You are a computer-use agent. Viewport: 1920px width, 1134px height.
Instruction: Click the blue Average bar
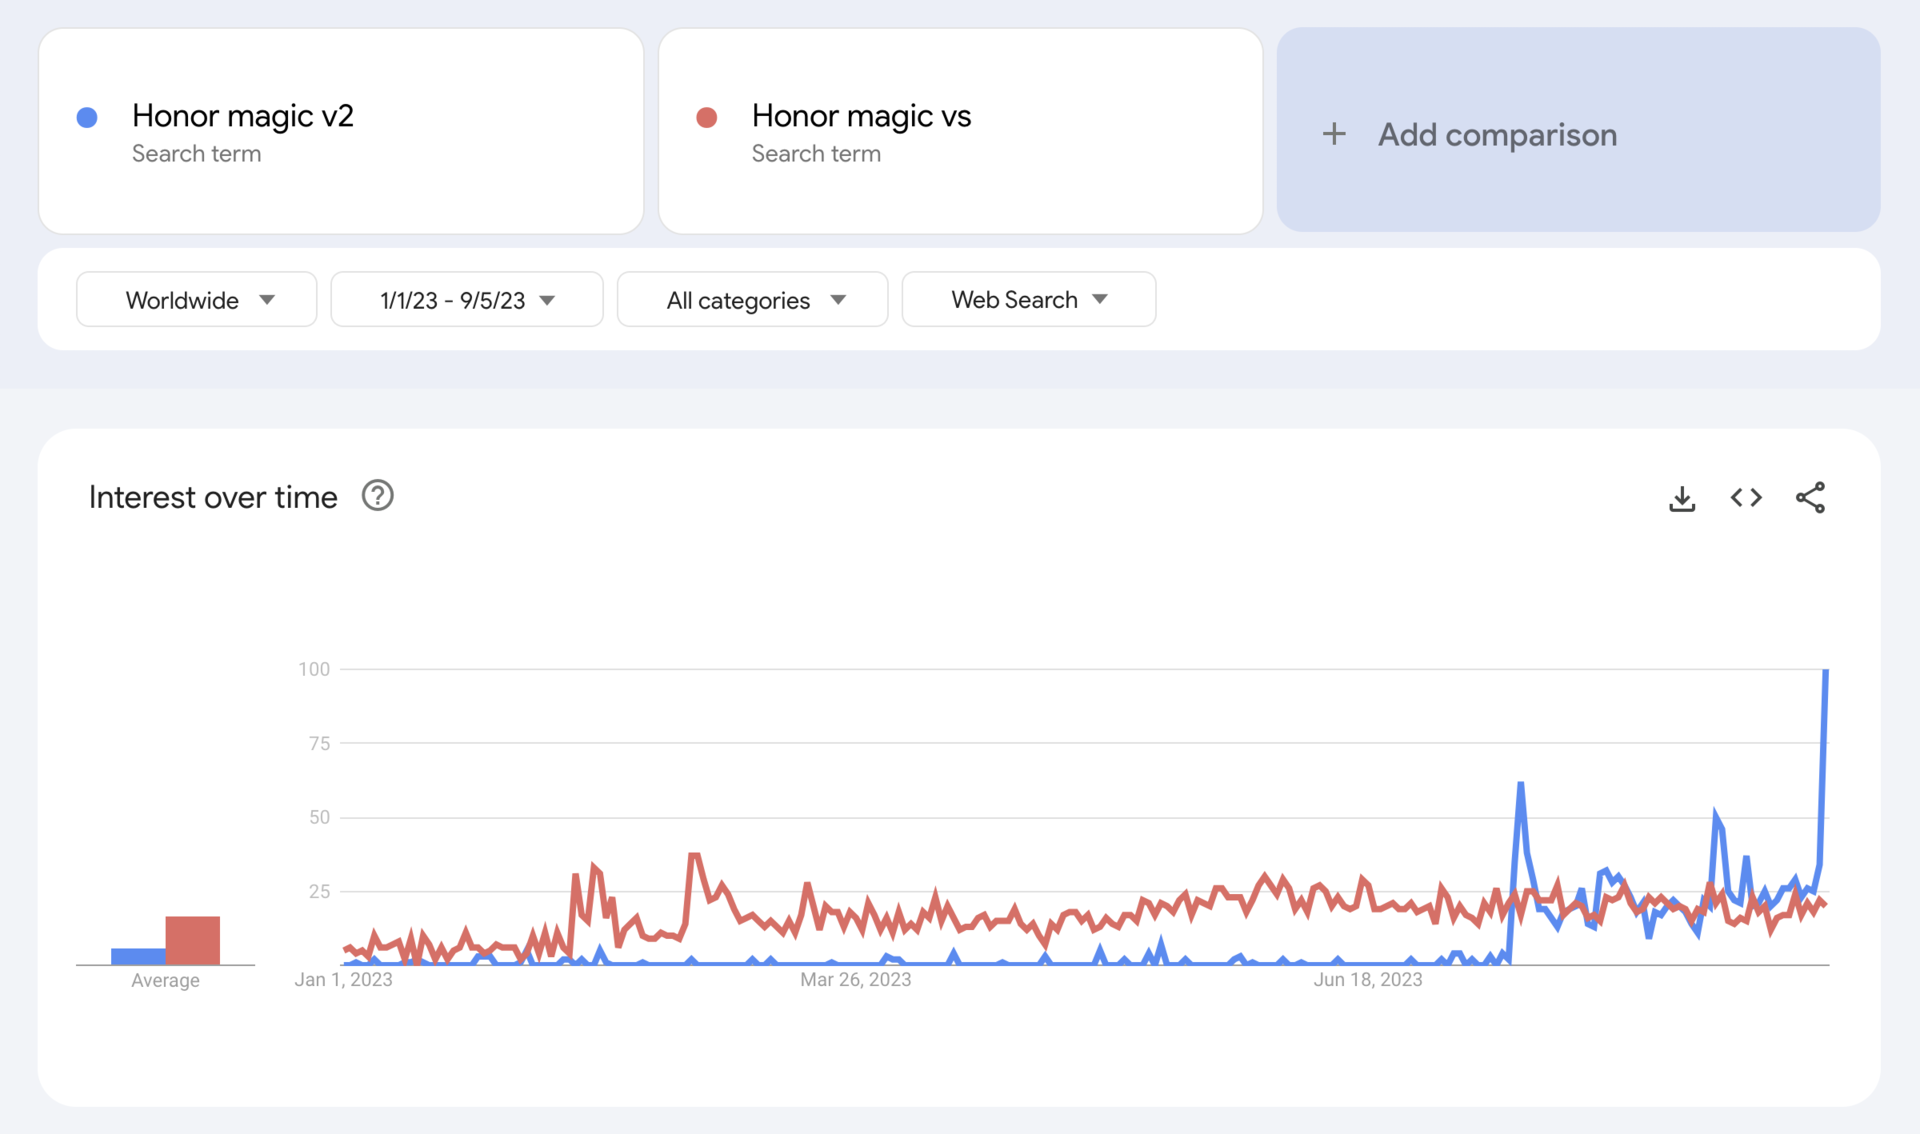tap(138, 956)
